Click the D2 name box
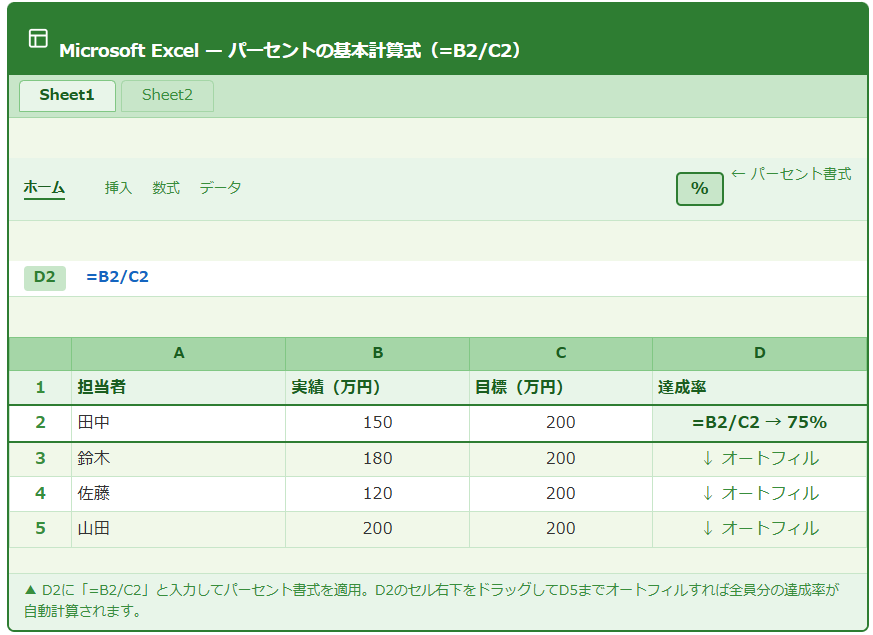This screenshot has height=635, width=873. [x=44, y=277]
